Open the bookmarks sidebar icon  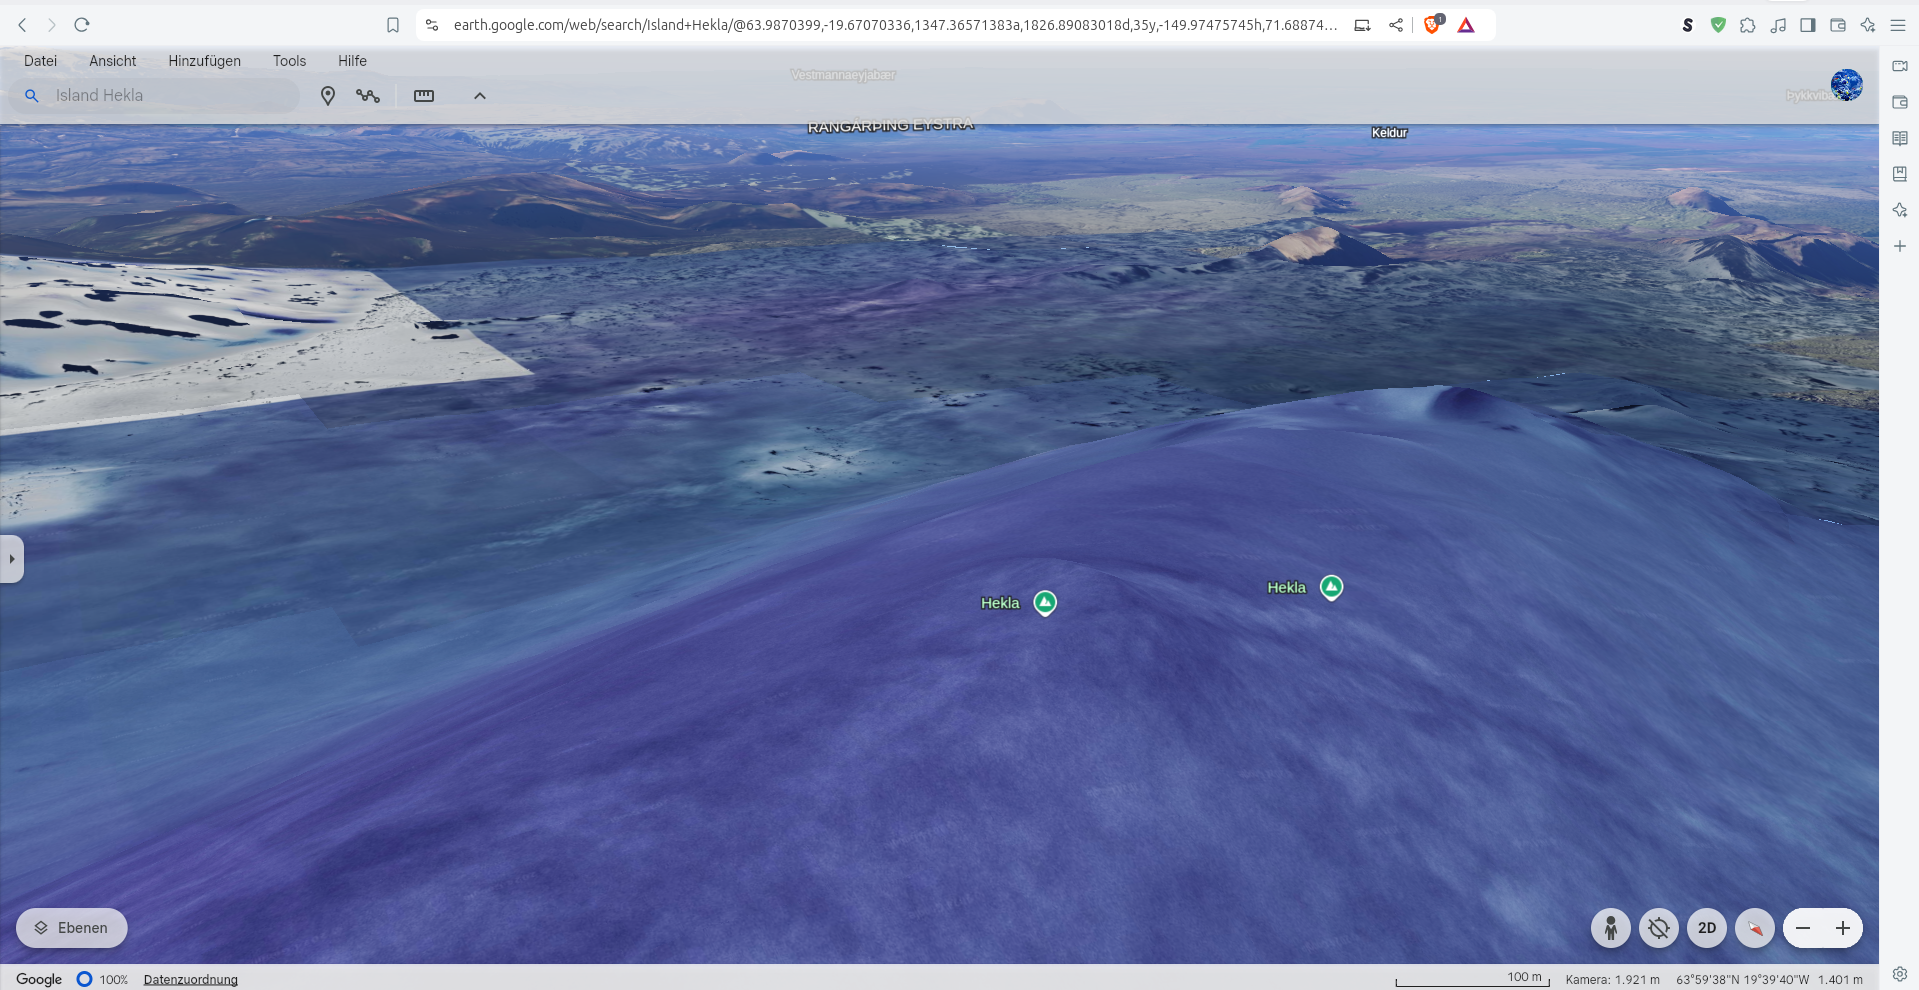click(x=1900, y=174)
